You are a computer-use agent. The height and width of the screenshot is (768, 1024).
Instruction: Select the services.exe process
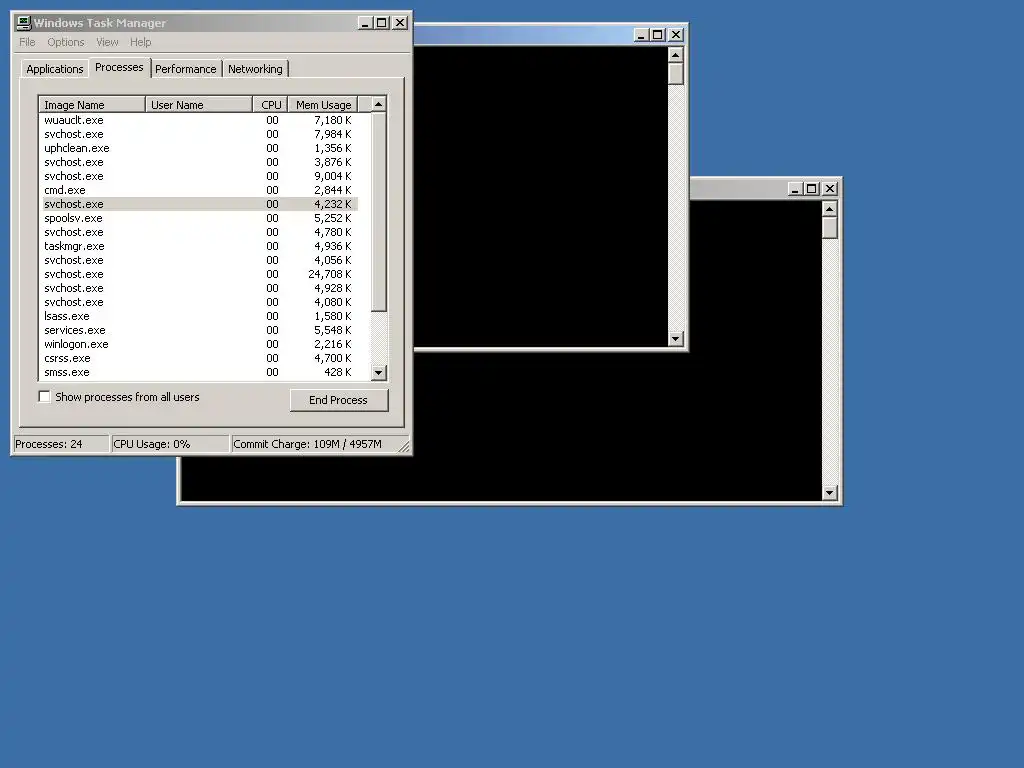200,330
